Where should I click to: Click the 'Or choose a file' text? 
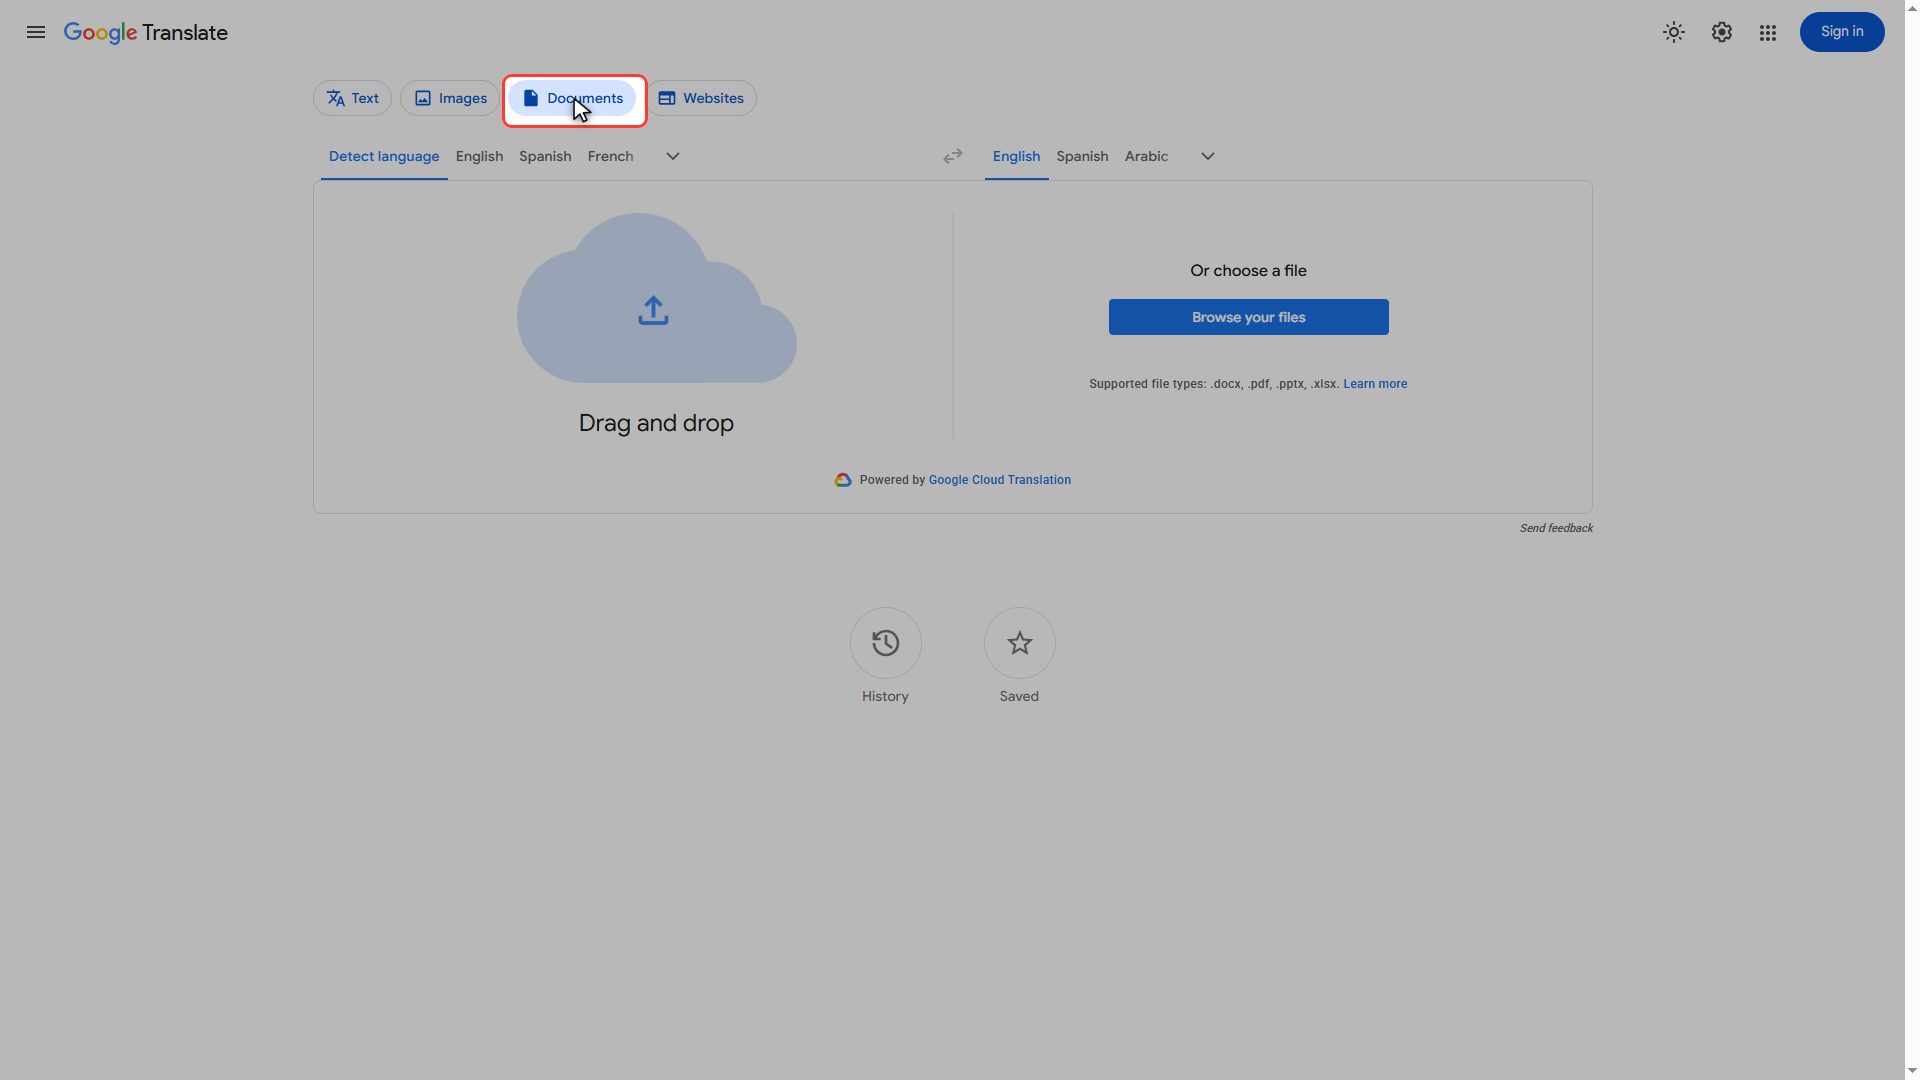(x=1248, y=271)
